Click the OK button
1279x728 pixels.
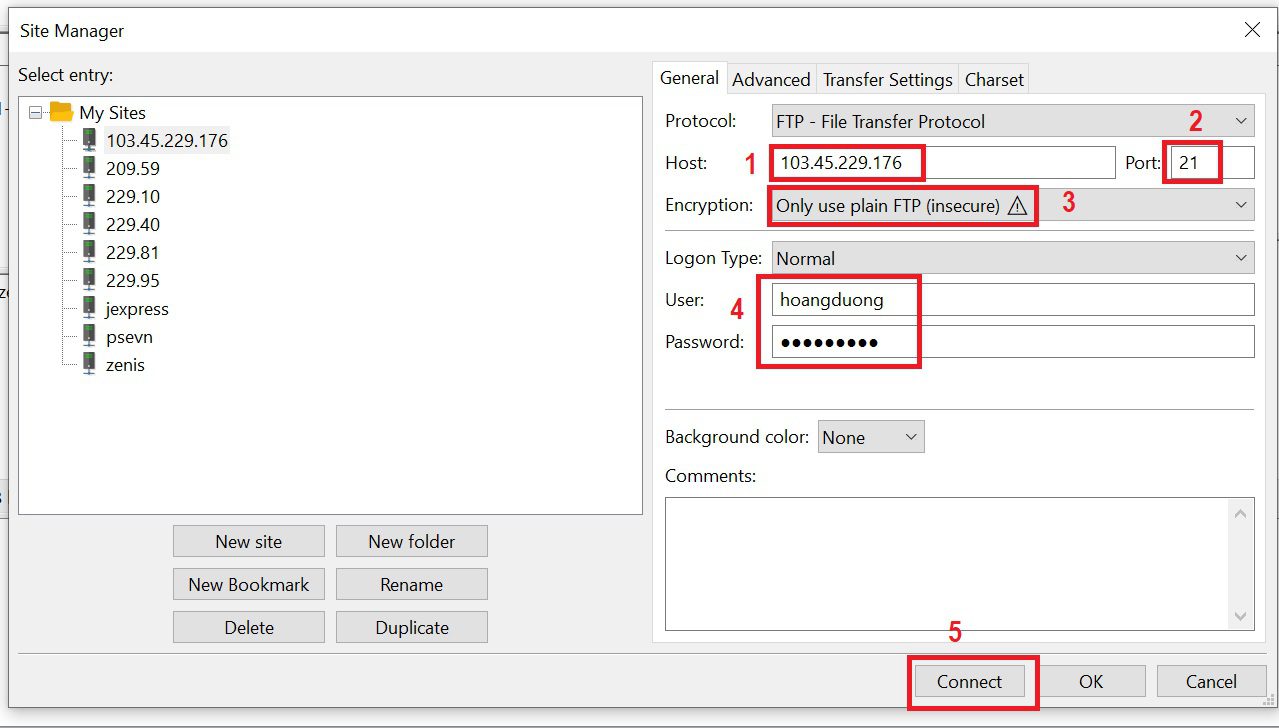click(1091, 681)
